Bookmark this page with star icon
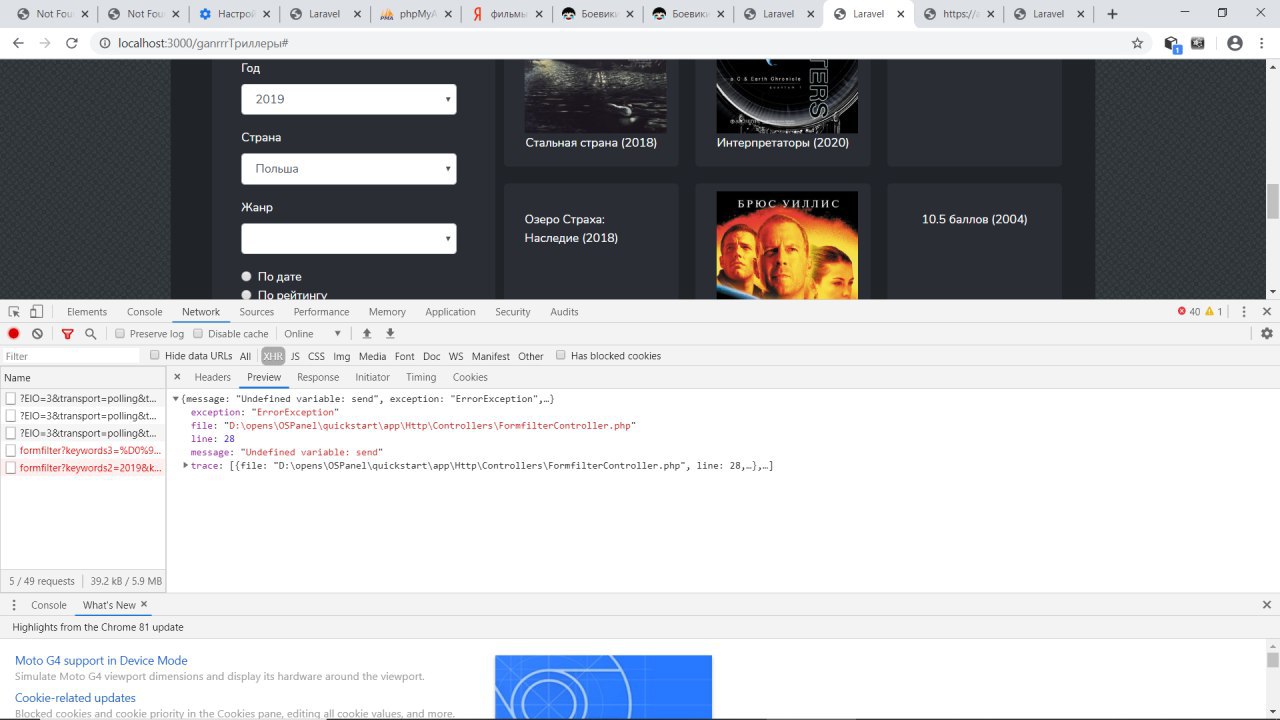Image resolution: width=1280 pixels, height=720 pixels. coord(1137,43)
